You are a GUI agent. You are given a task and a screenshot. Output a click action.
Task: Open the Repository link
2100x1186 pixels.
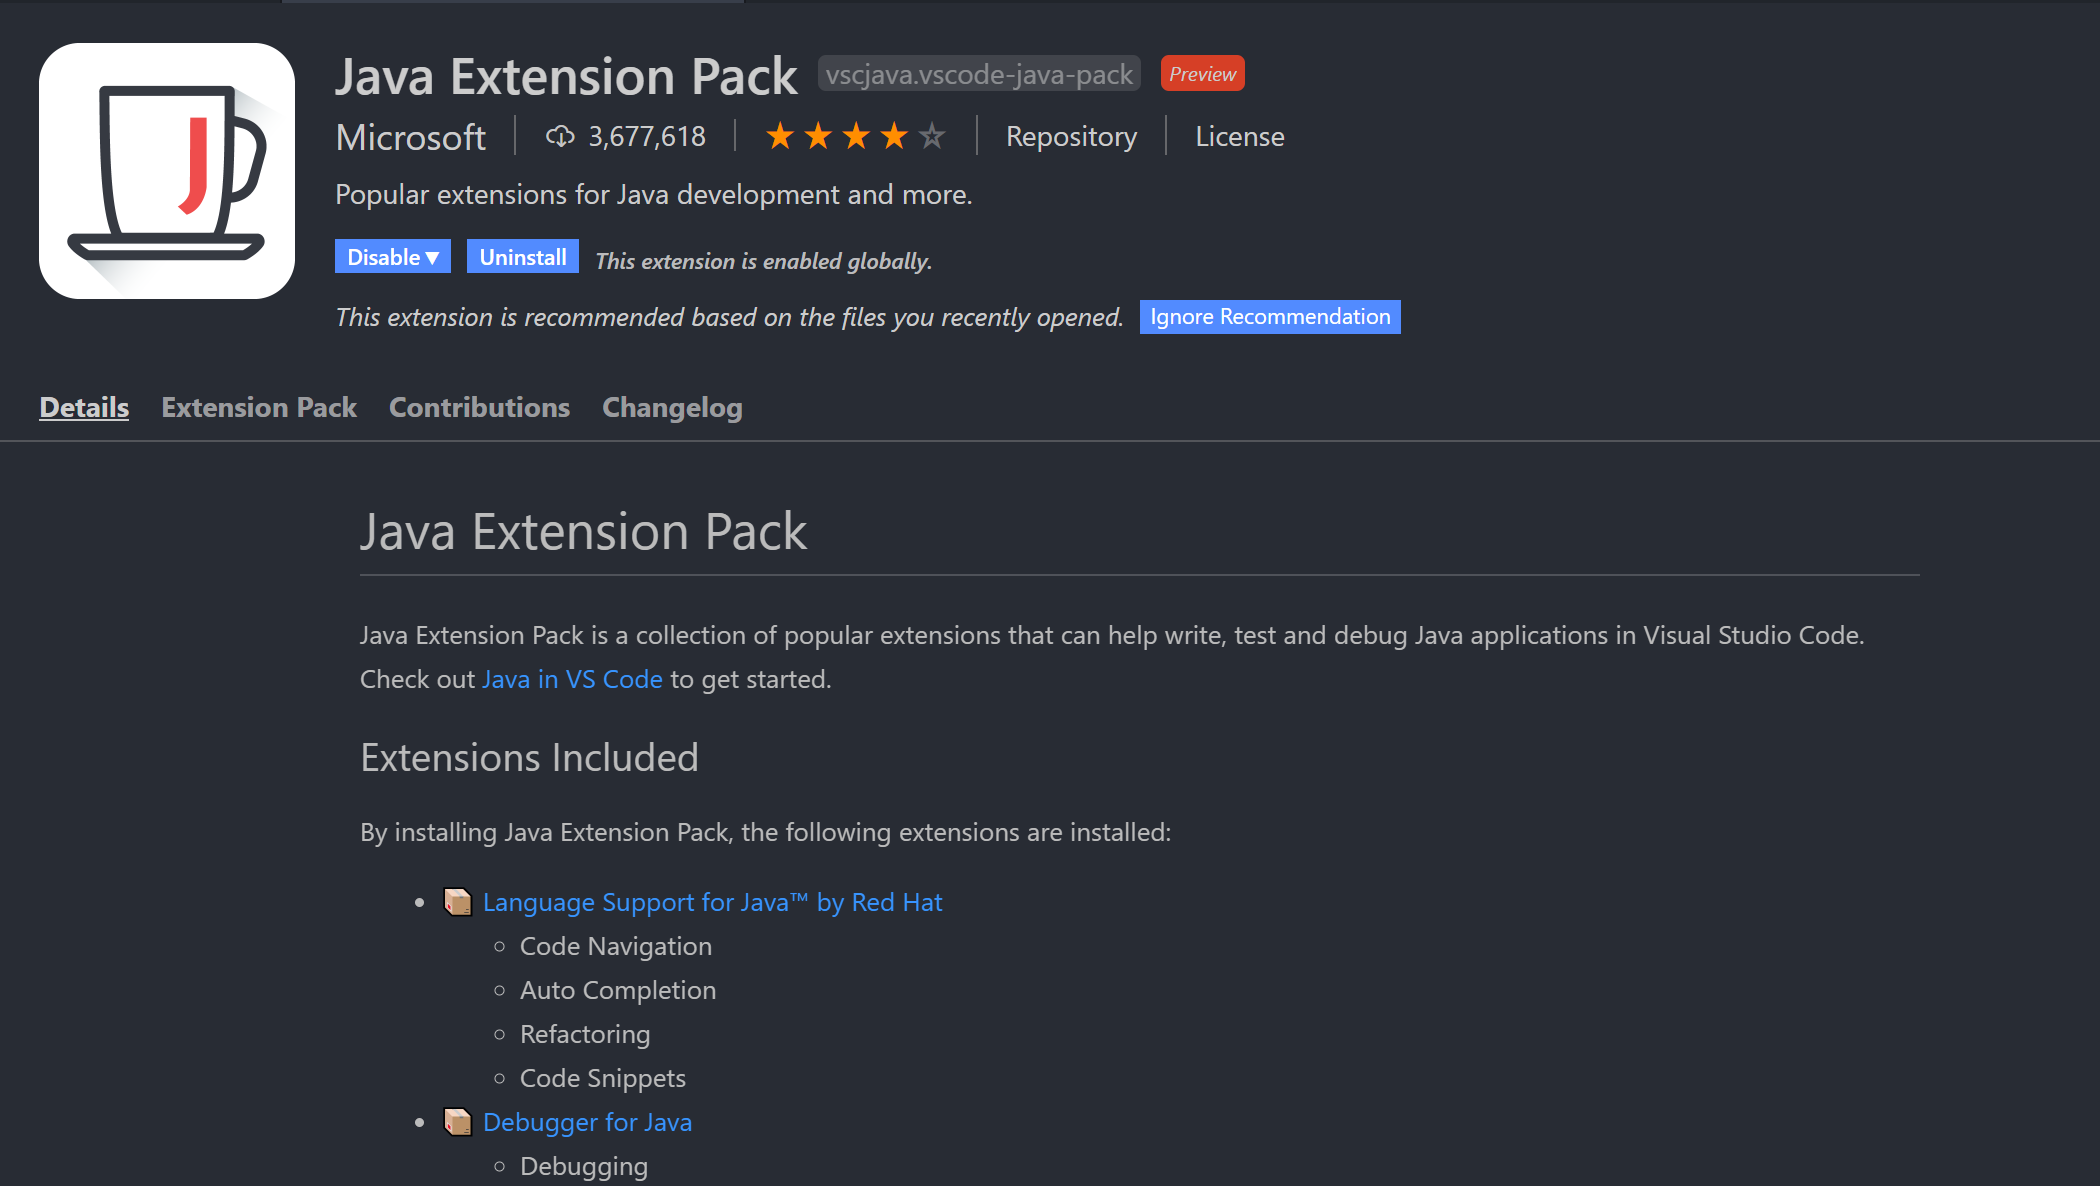[1071, 136]
